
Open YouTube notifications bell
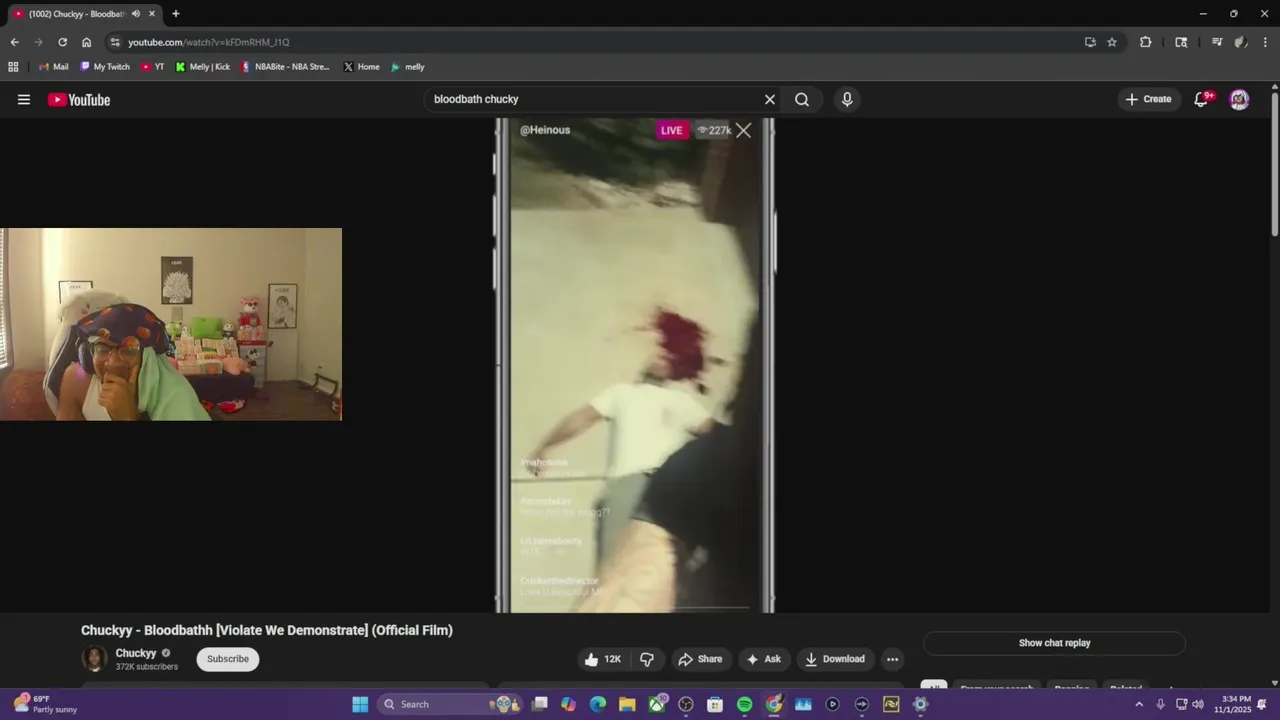pos(1202,99)
